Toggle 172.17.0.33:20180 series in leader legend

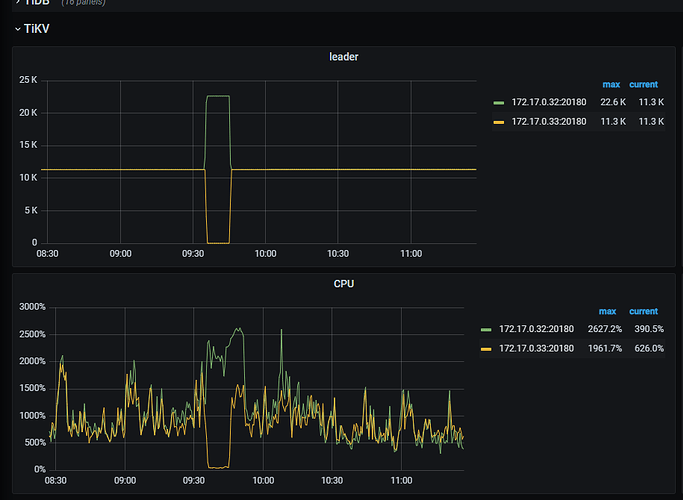(x=548, y=121)
